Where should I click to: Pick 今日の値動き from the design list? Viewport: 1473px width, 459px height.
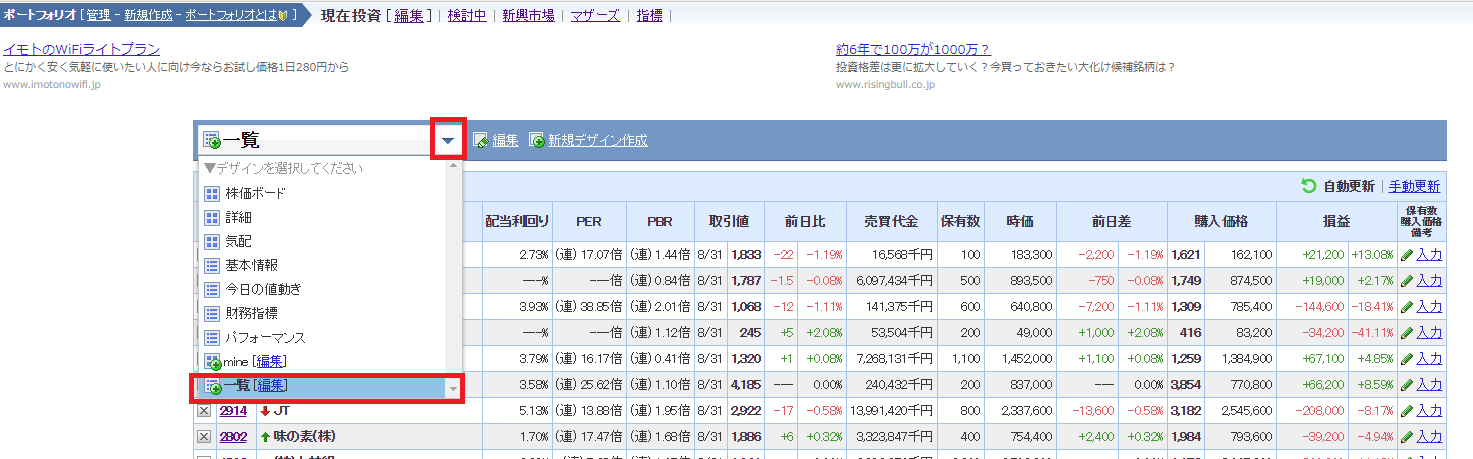263,289
